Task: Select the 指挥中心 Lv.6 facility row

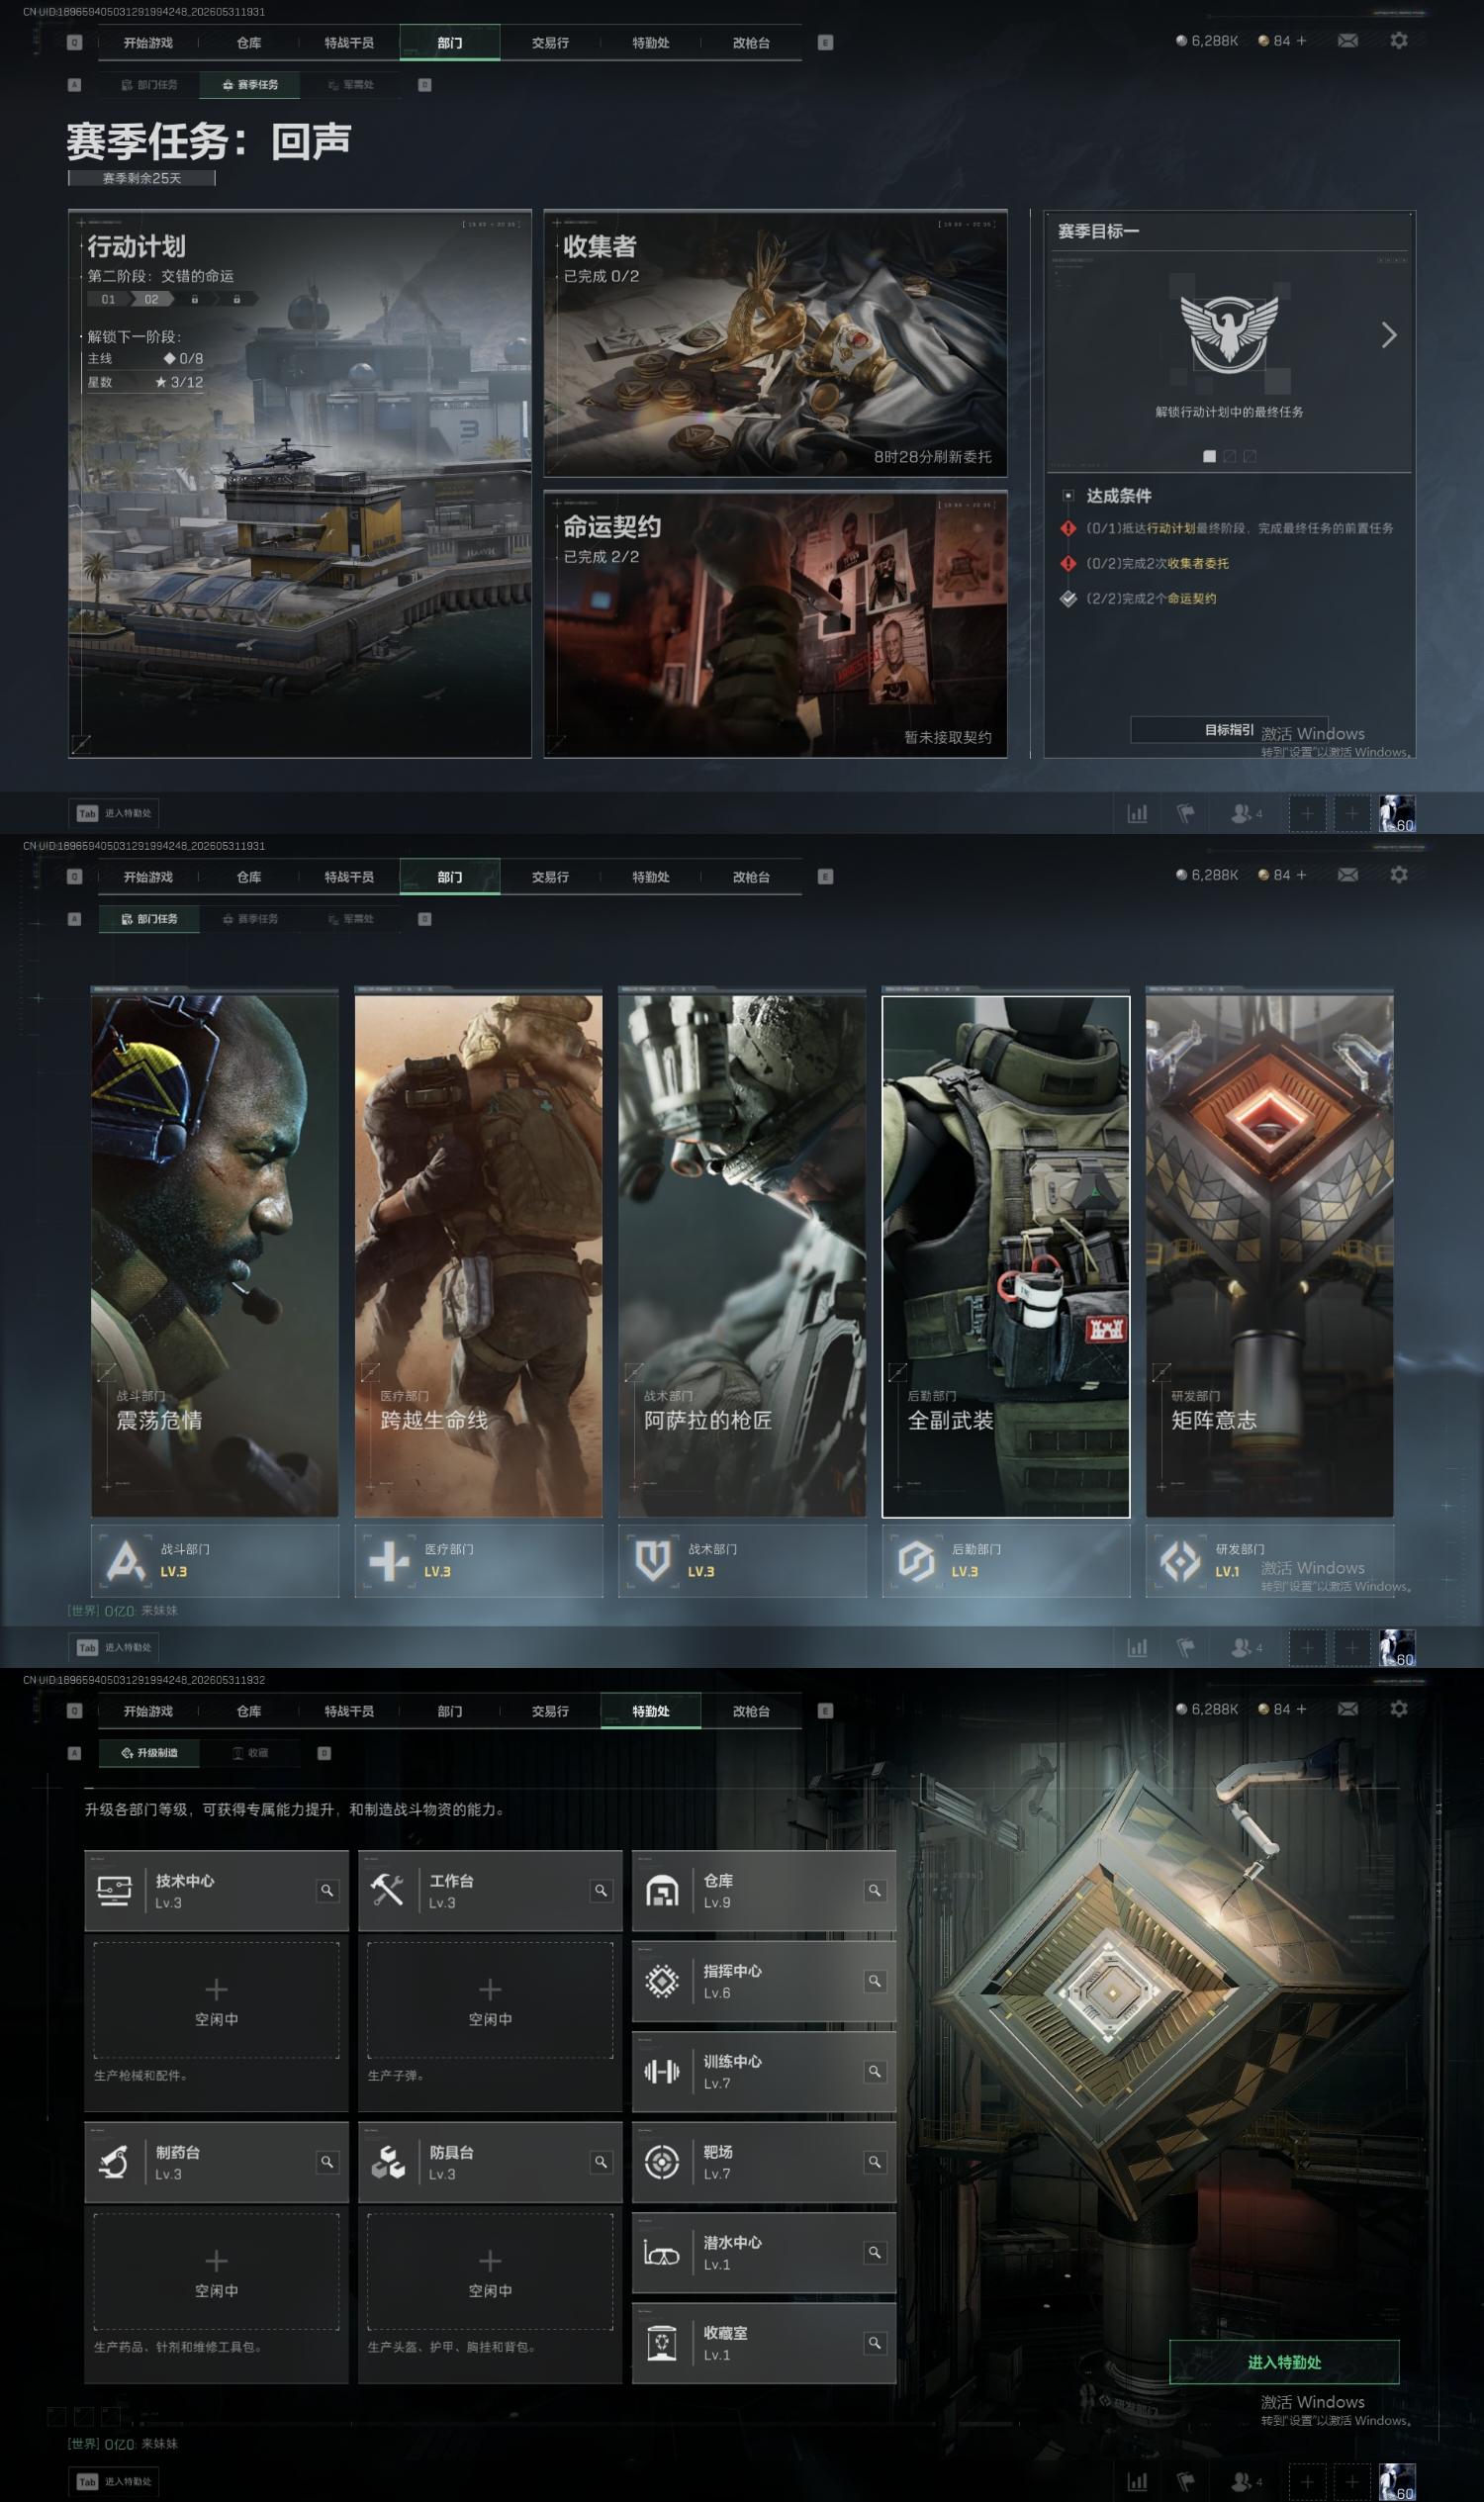Action: (x=764, y=1981)
